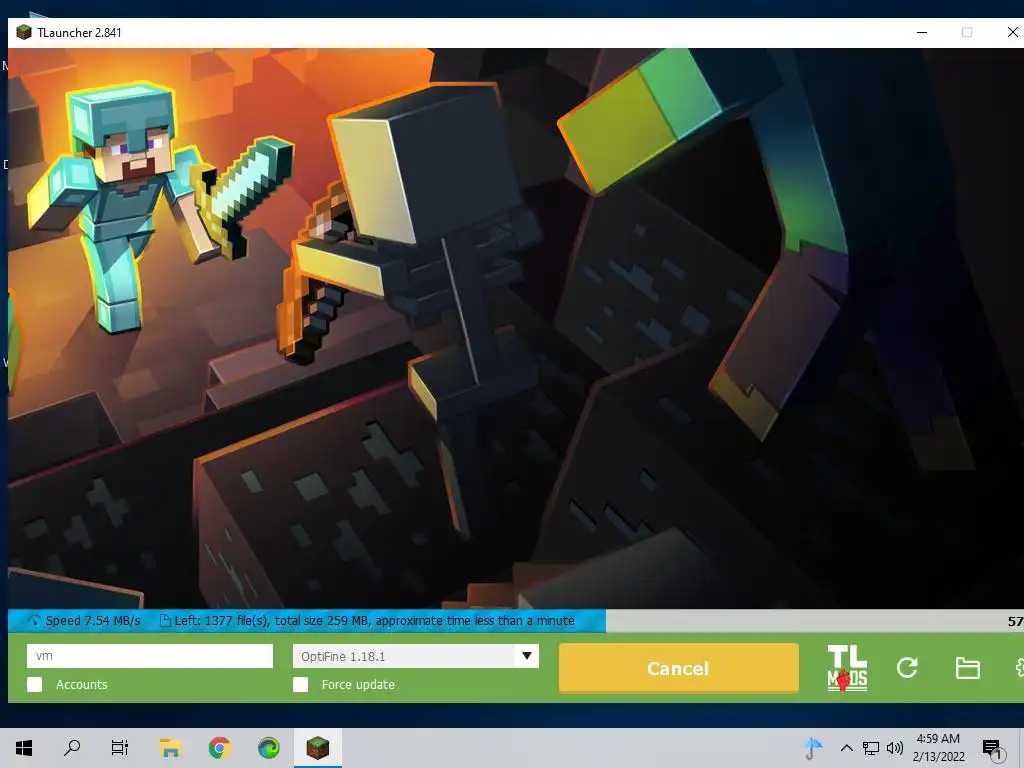Minimize the TLauncher window
Viewport: 1024px width, 768px height.
tap(922, 32)
